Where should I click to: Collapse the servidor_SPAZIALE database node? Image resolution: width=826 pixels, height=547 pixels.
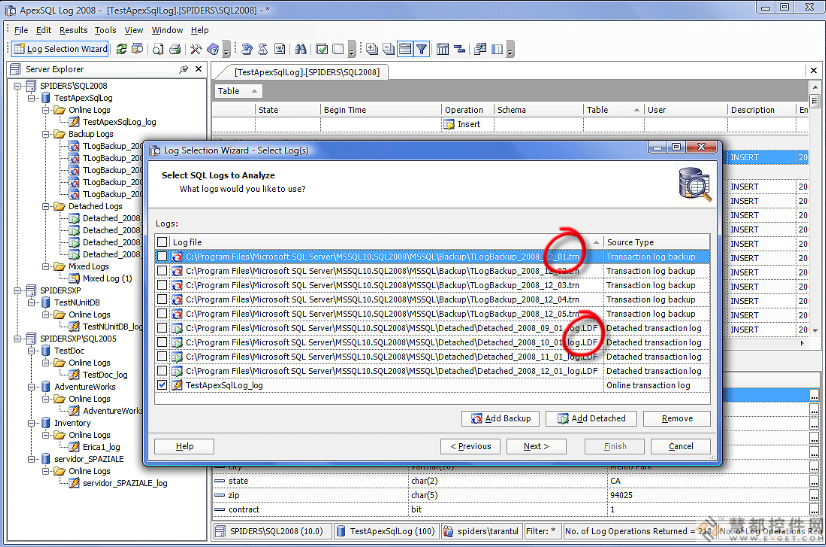(x=32, y=459)
